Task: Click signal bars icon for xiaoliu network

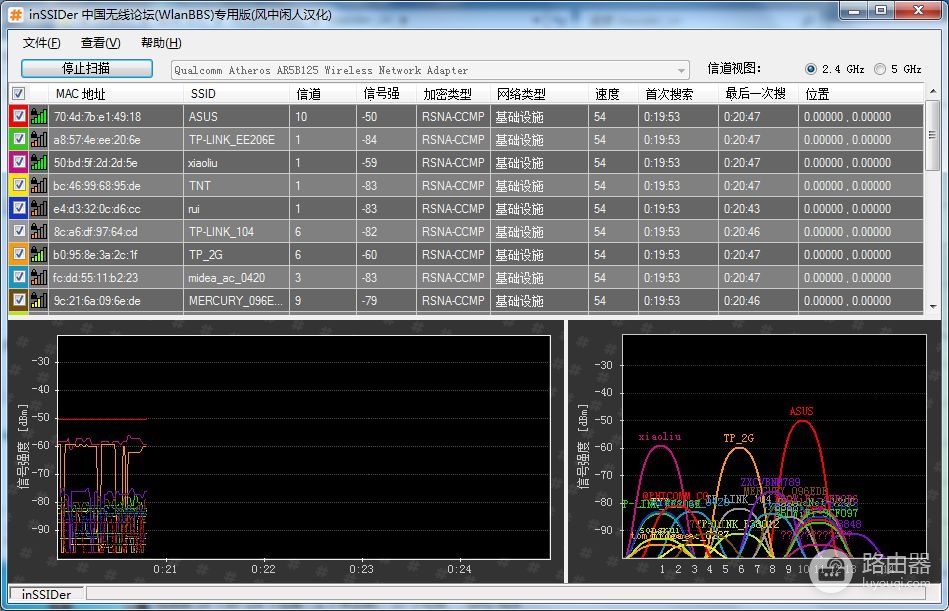Action: [39, 162]
